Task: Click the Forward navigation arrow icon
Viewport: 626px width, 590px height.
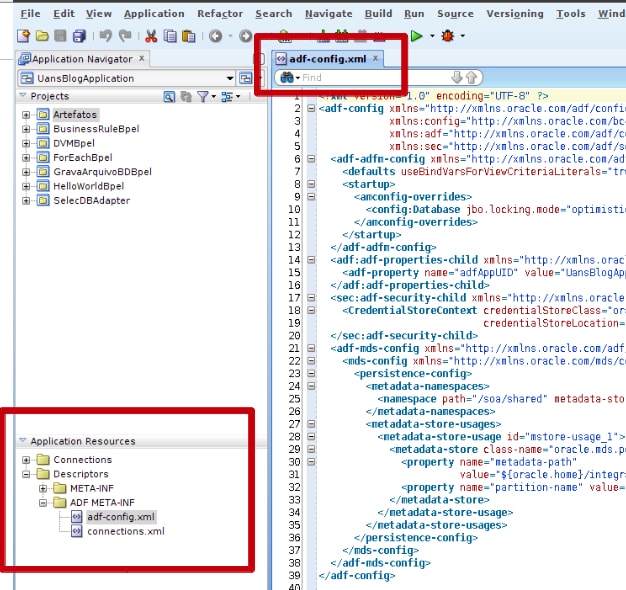Action: point(245,36)
